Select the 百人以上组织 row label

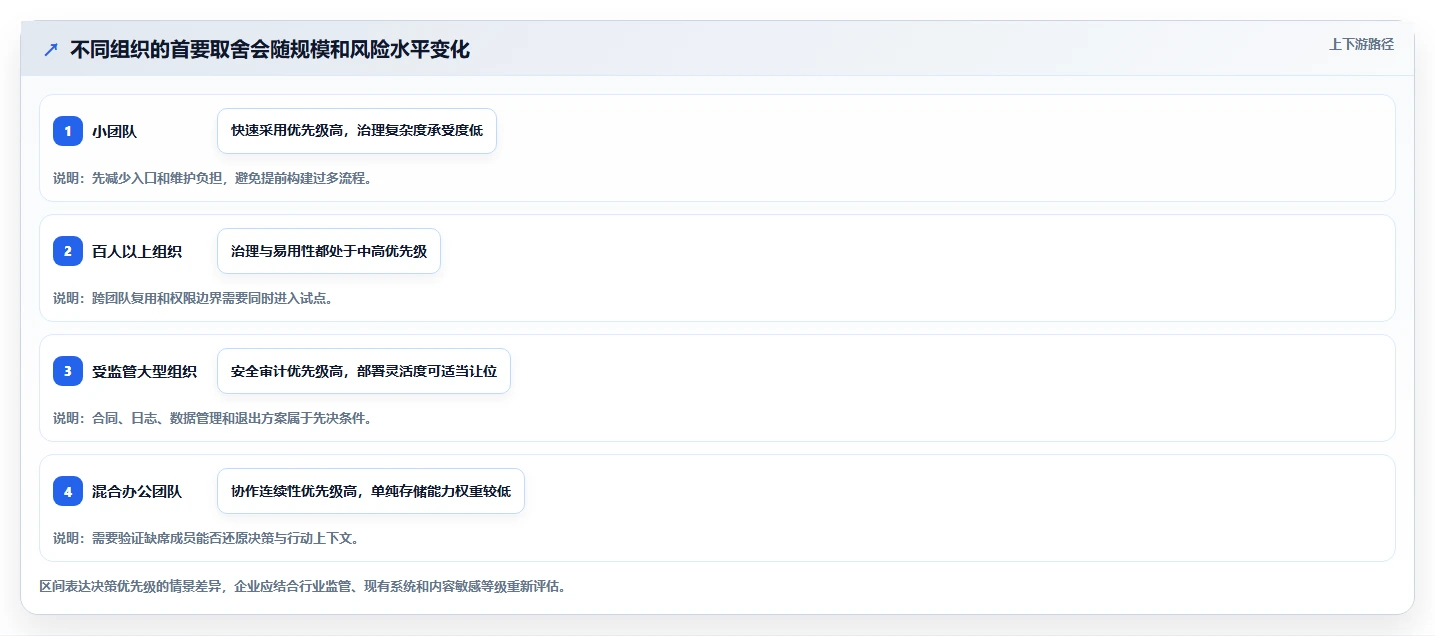click(x=137, y=251)
